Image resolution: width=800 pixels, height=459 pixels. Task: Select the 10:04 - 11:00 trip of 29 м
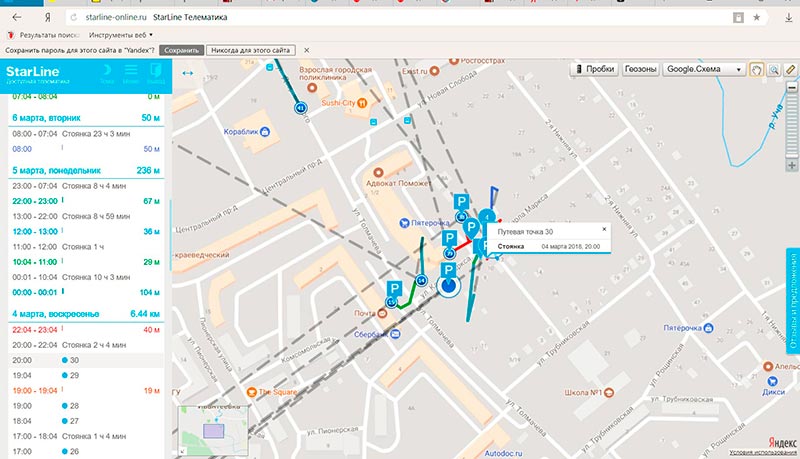[86, 262]
